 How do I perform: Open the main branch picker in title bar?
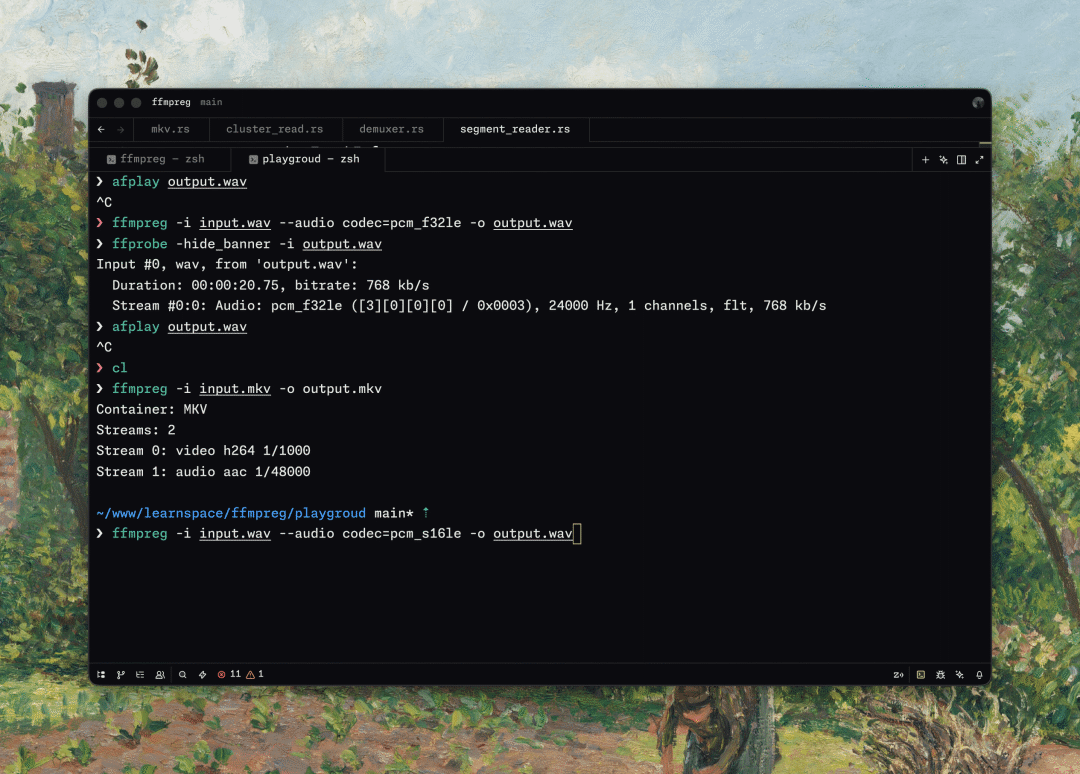(211, 103)
